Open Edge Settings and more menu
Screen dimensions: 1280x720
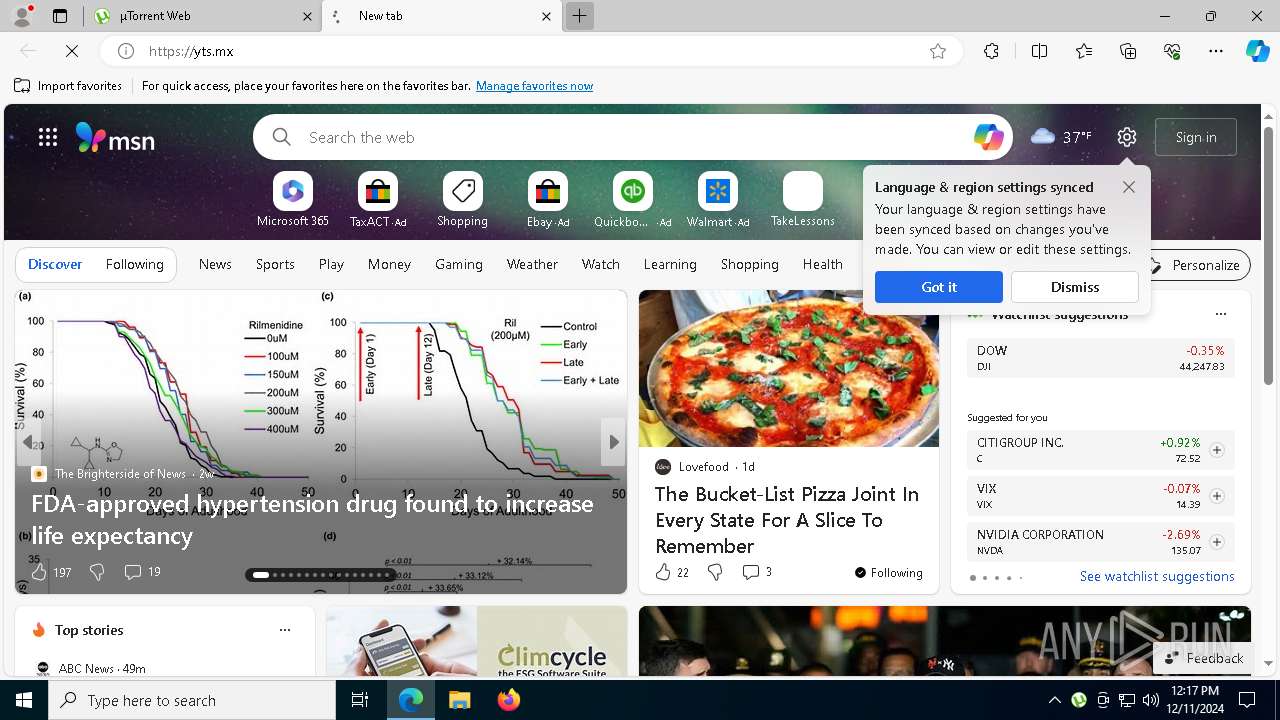coord(1216,51)
